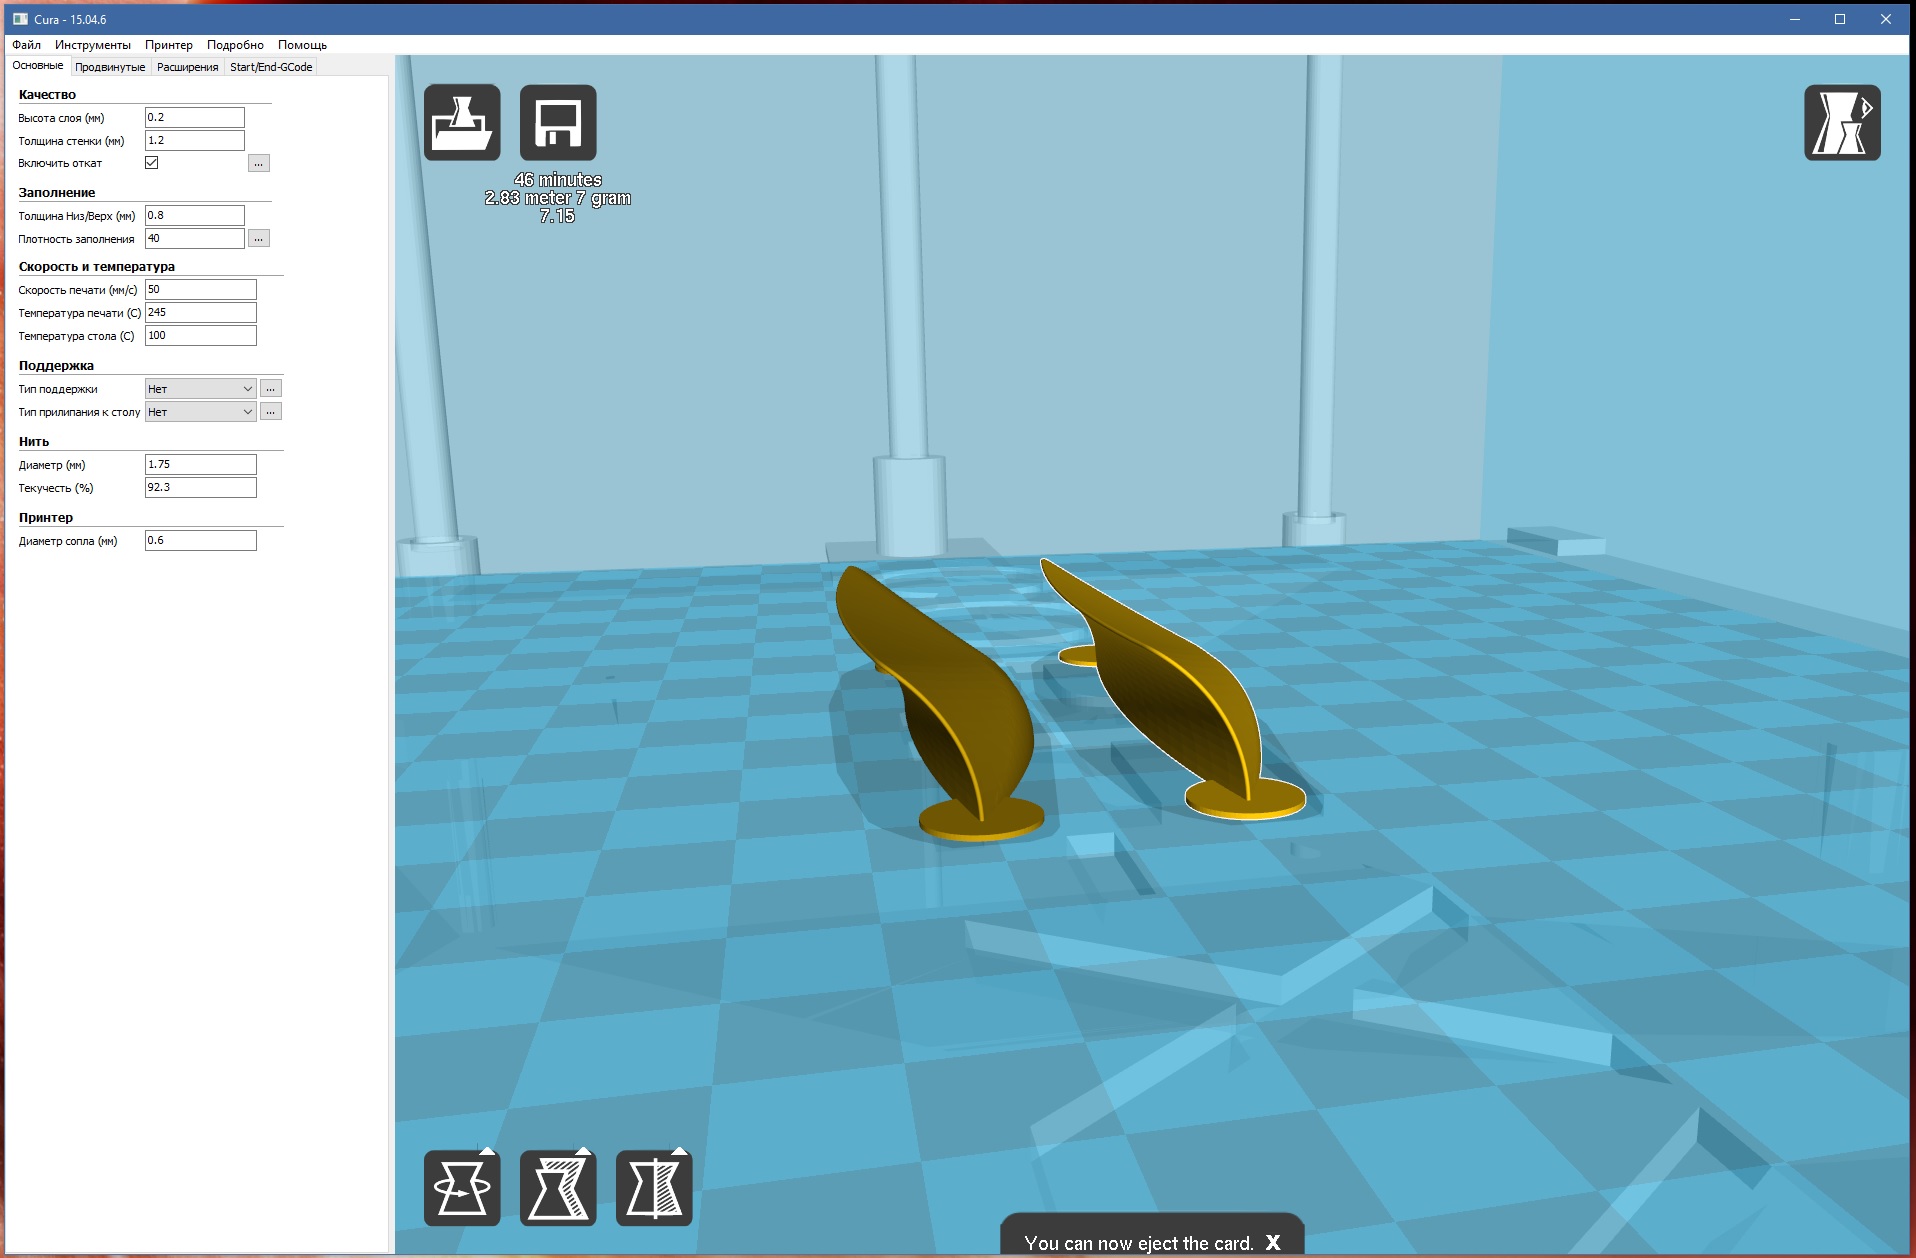The image size is (1916, 1258).
Task: Click the Высота слоя input field
Action: click(x=195, y=117)
